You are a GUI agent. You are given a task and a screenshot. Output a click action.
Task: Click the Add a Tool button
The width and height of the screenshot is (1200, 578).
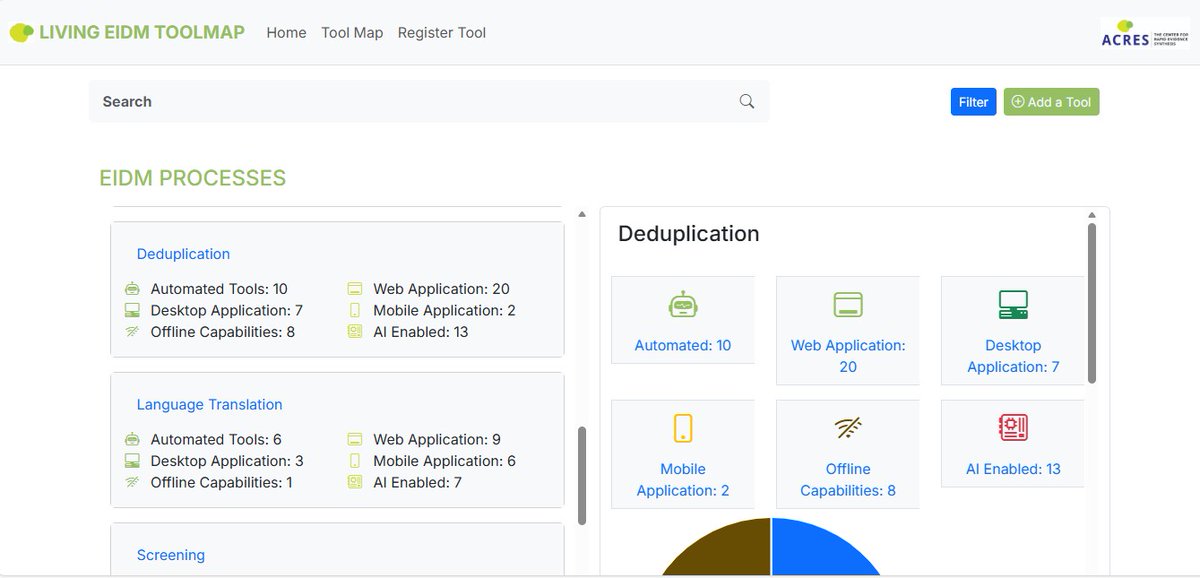coord(1051,101)
